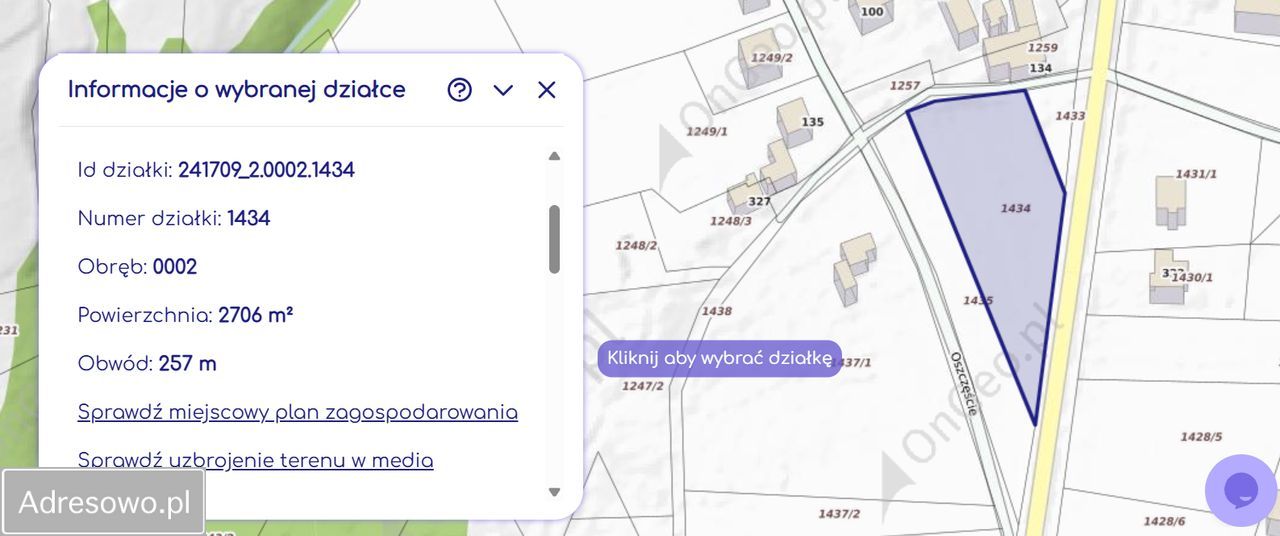Click parcel label 1248/3 on map
1280x536 pixels.
click(731, 221)
